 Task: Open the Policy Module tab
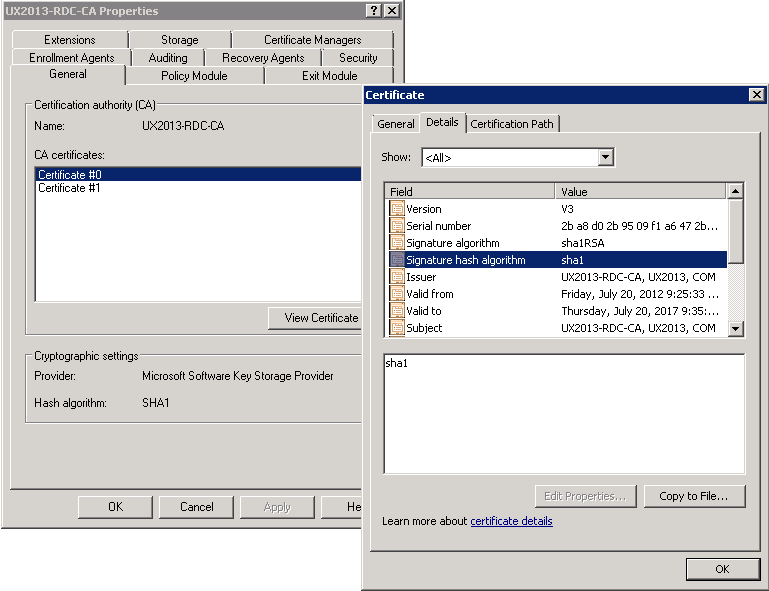tap(194, 76)
